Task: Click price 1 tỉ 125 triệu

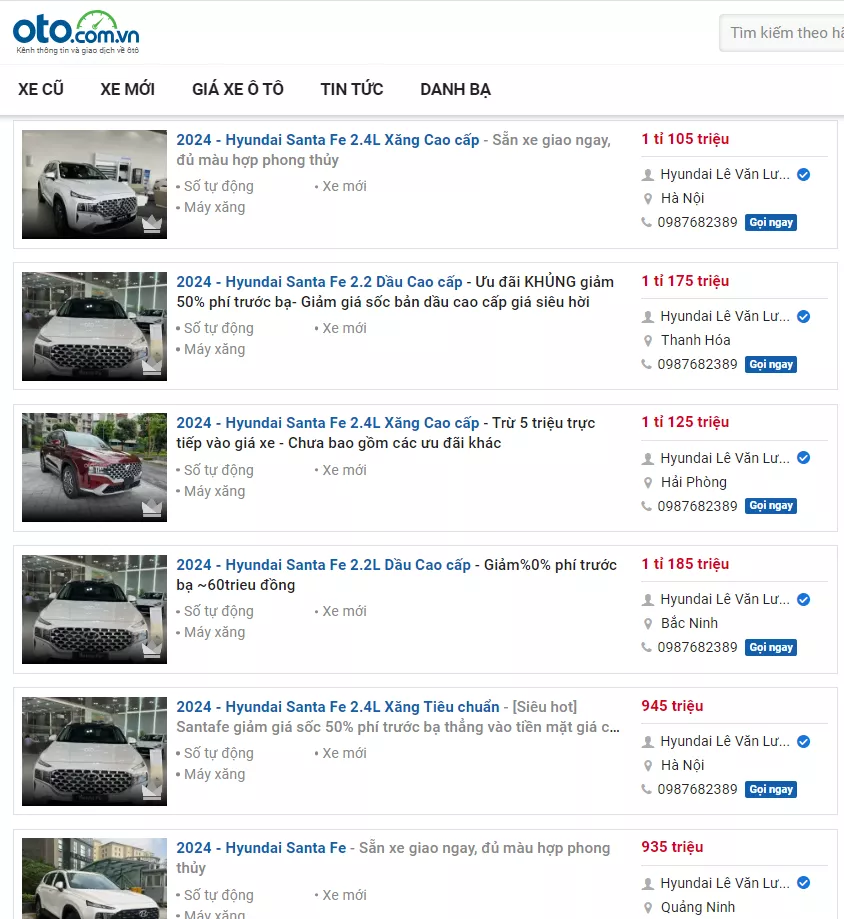Action: tap(685, 422)
